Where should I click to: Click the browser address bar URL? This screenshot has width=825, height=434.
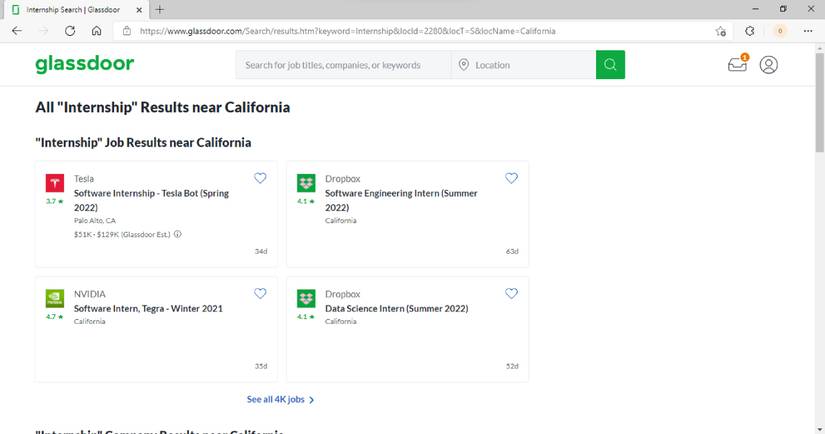coord(347,31)
